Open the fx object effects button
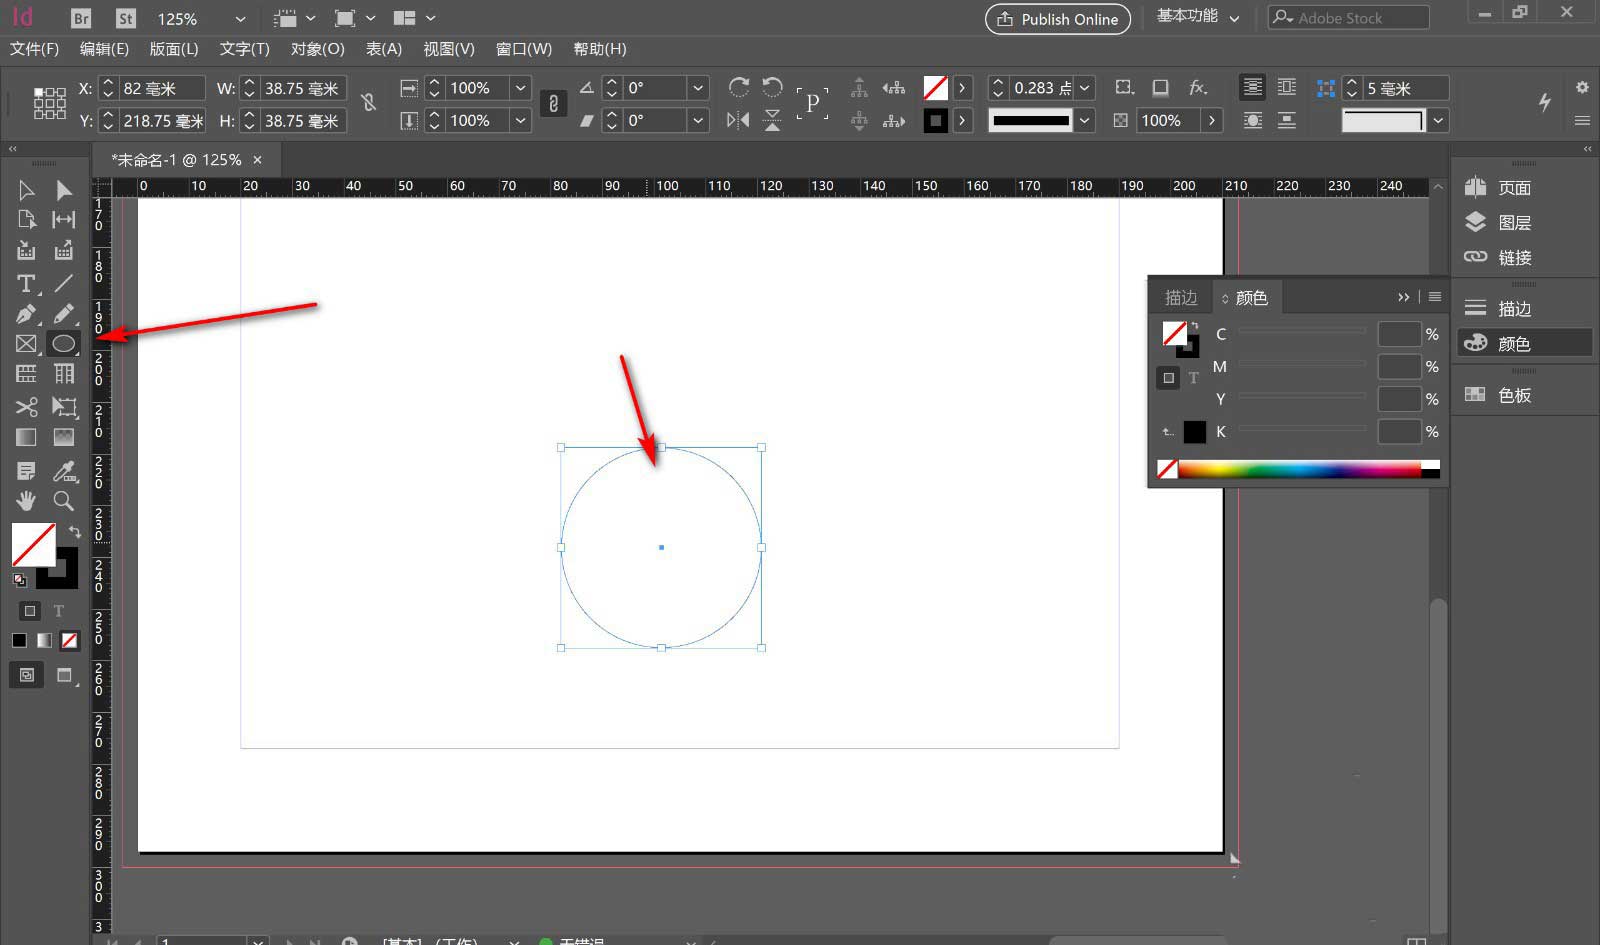Screen dimensions: 1600x945 tap(1197, 88)
